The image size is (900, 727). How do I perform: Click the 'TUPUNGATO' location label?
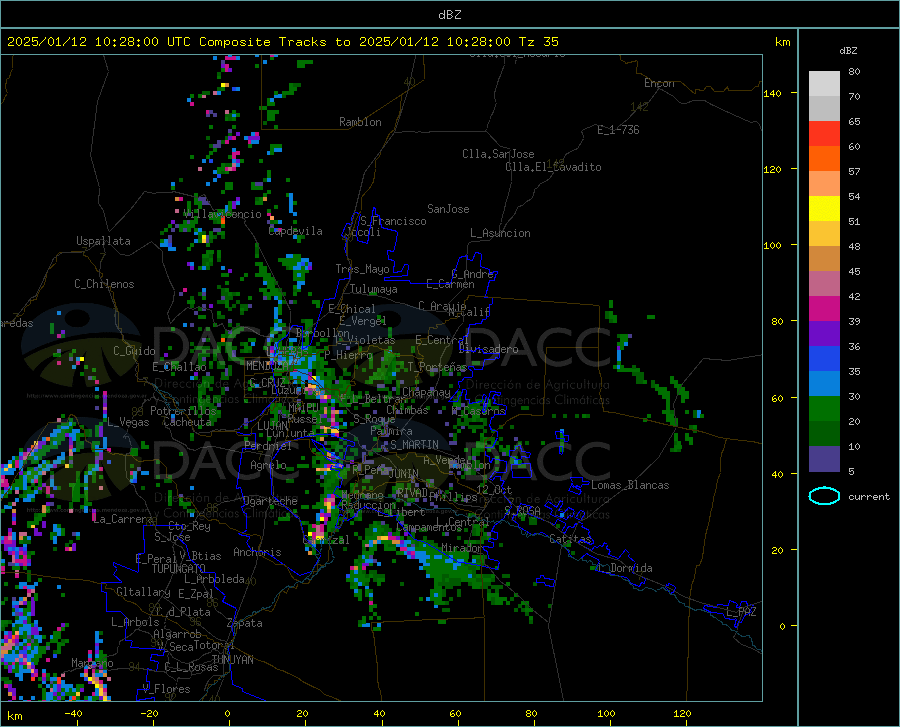click(x=179, y=569)
